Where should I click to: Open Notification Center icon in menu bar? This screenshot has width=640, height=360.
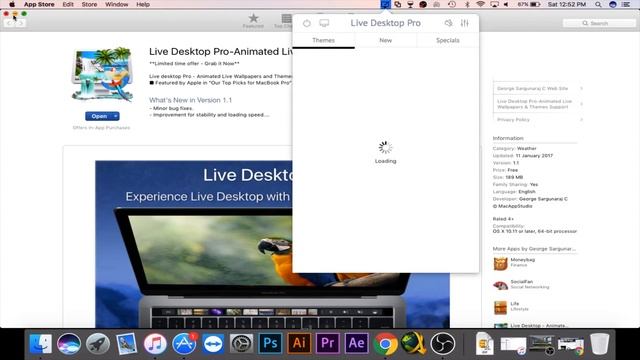coord(626,4)
